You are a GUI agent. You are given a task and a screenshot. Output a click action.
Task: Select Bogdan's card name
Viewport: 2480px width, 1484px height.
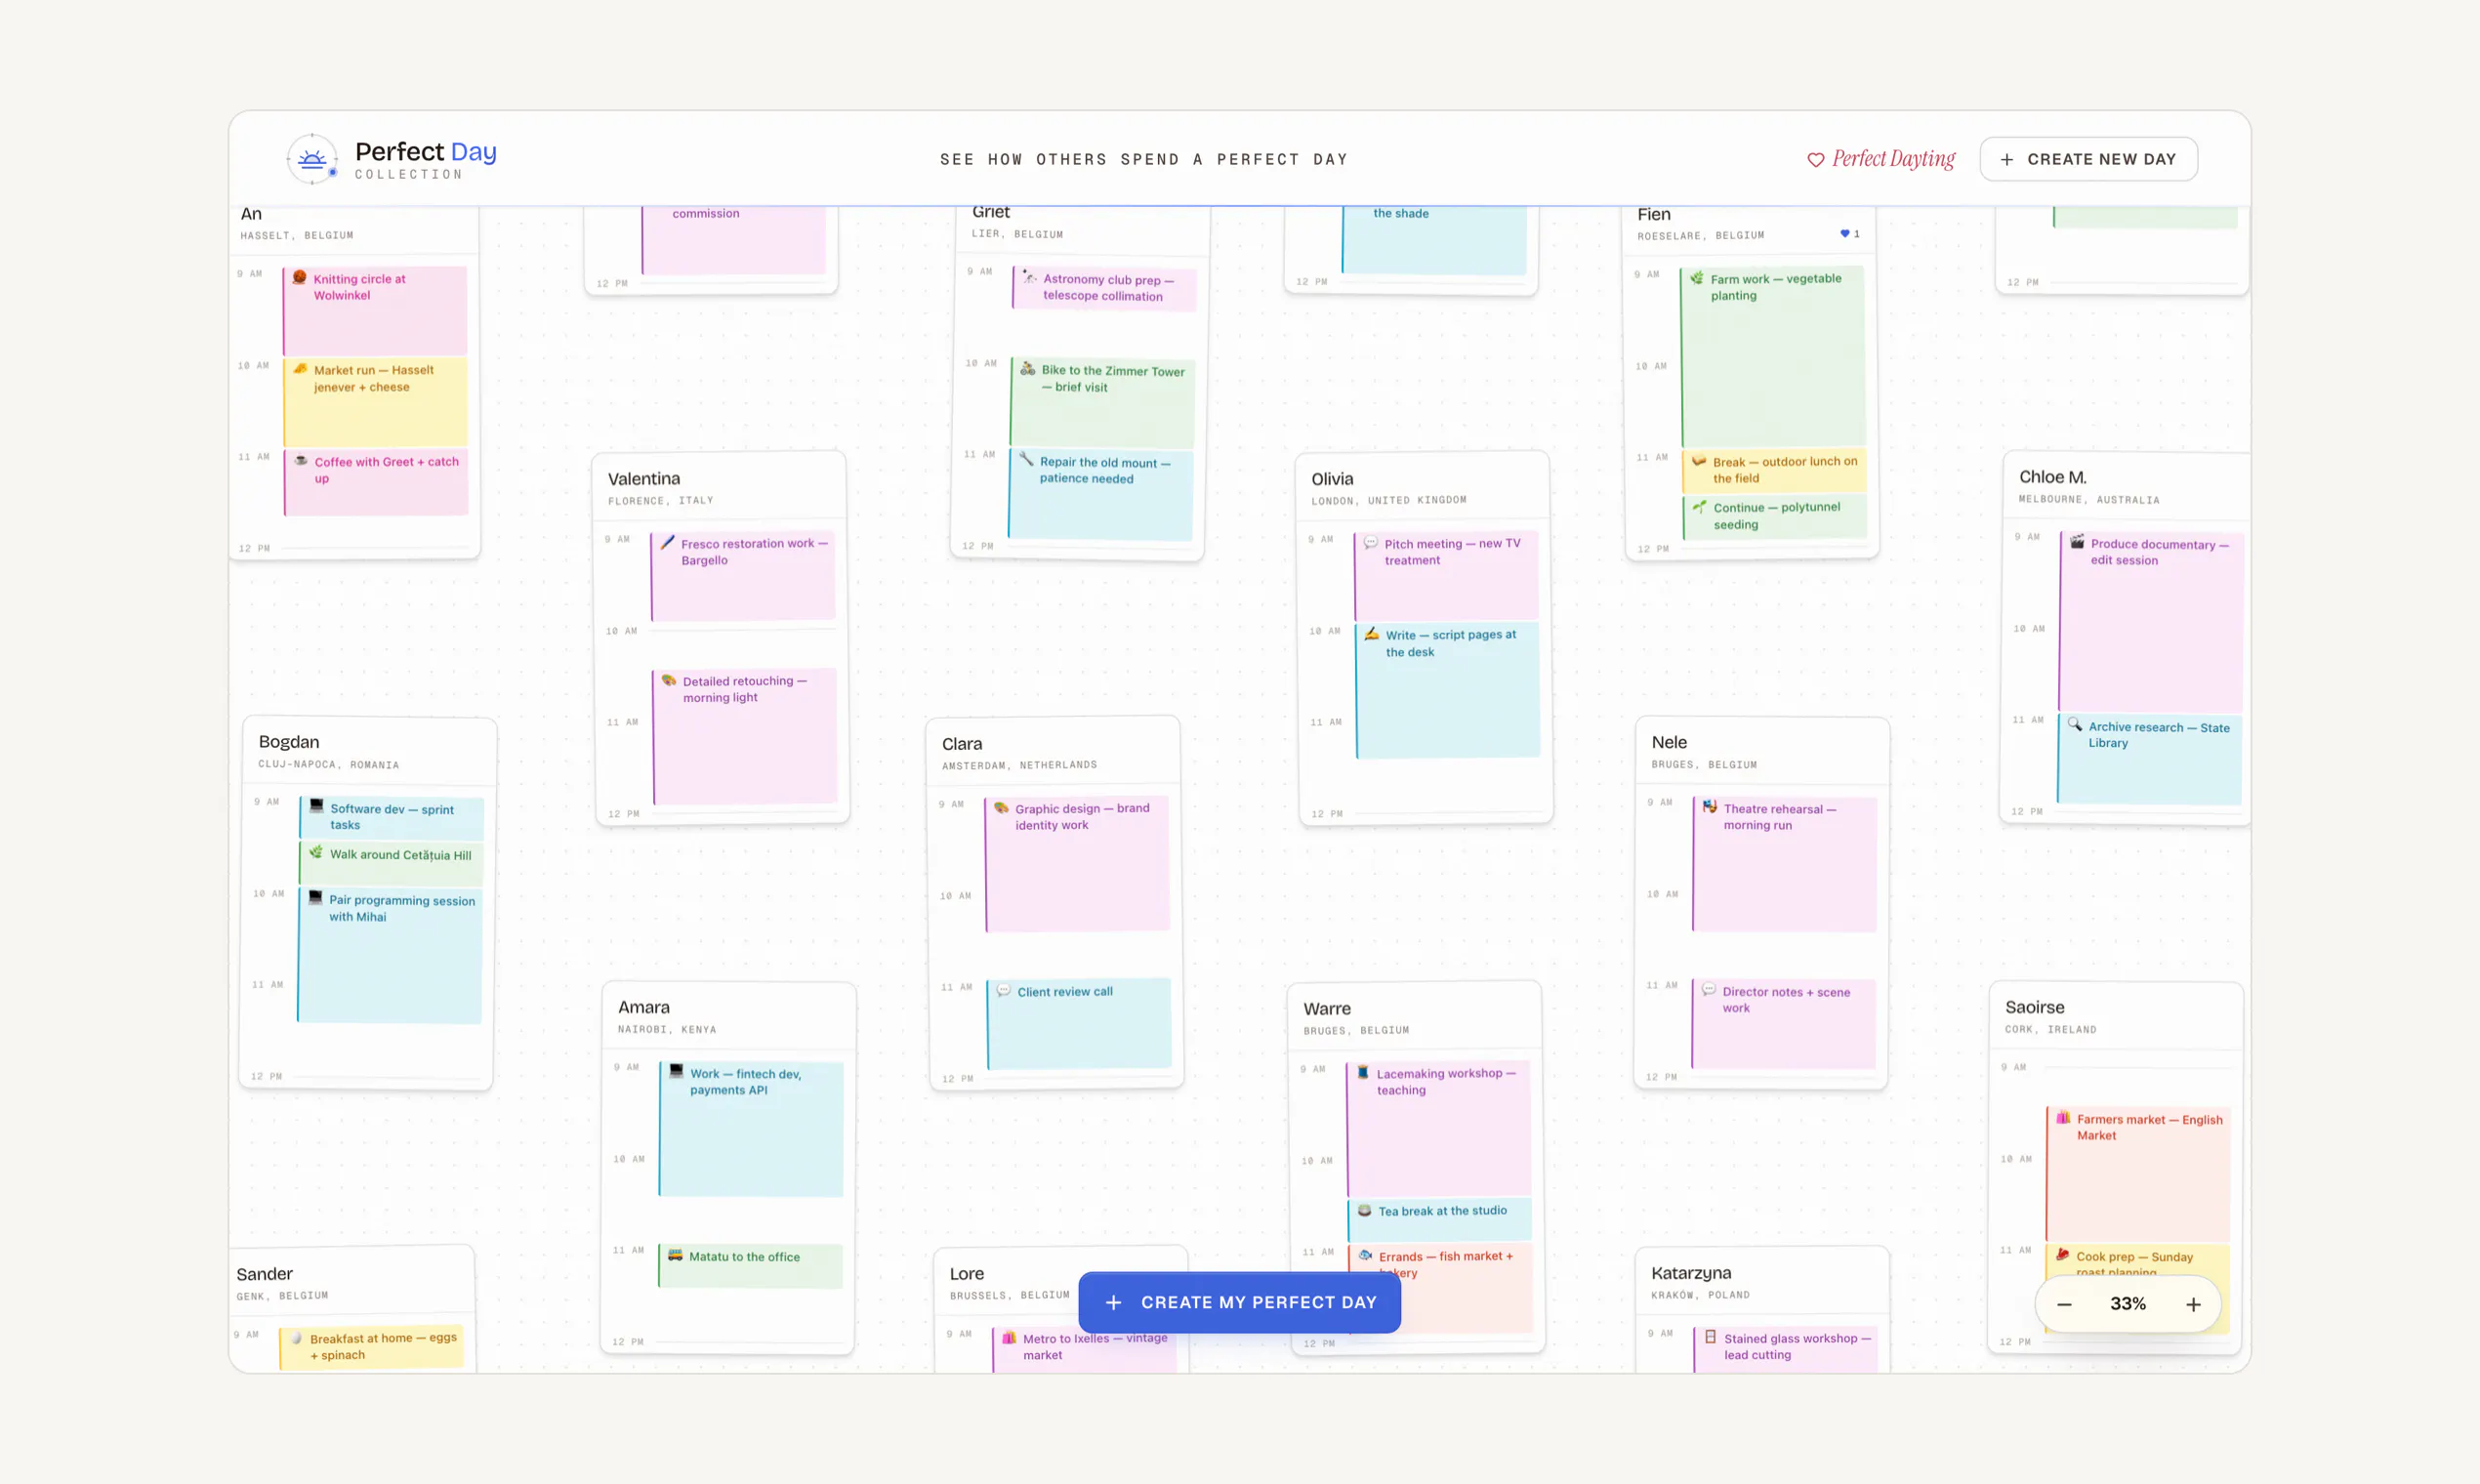289,742
